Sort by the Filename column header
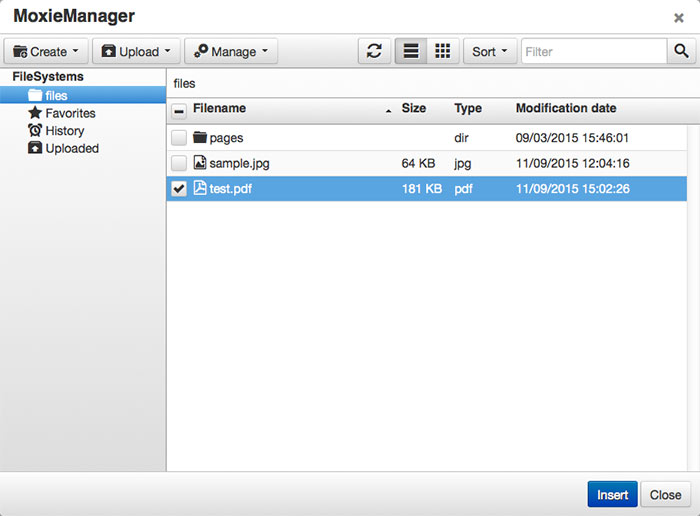The height and width of the screenshot is (516, 700). pos(219,108)
